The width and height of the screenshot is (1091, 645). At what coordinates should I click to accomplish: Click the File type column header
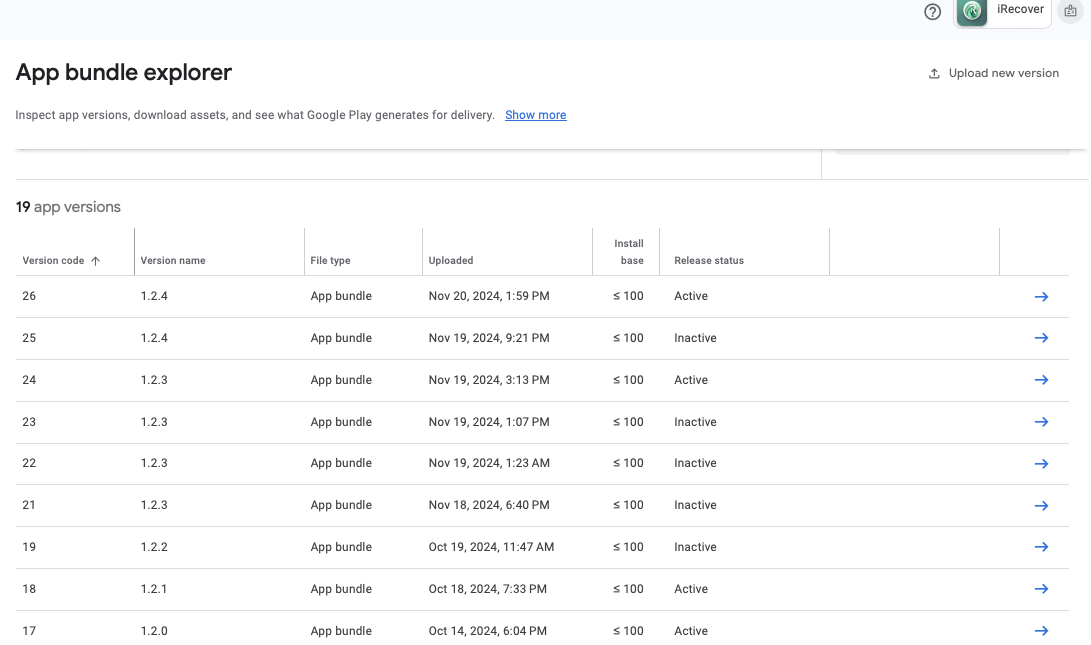tap(330, 261)
